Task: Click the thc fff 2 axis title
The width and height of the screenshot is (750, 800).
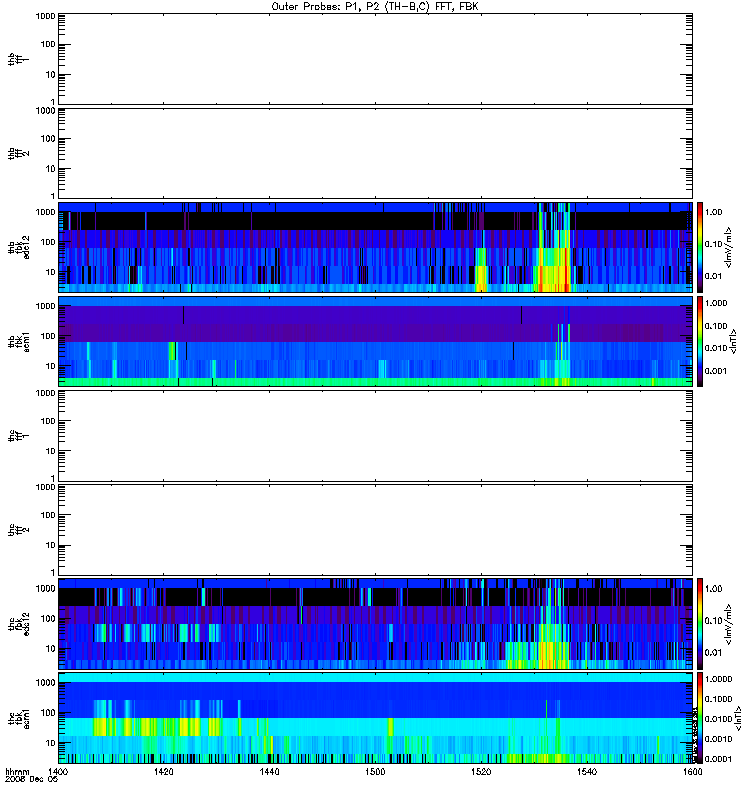Action: click(x=18, y=530)
